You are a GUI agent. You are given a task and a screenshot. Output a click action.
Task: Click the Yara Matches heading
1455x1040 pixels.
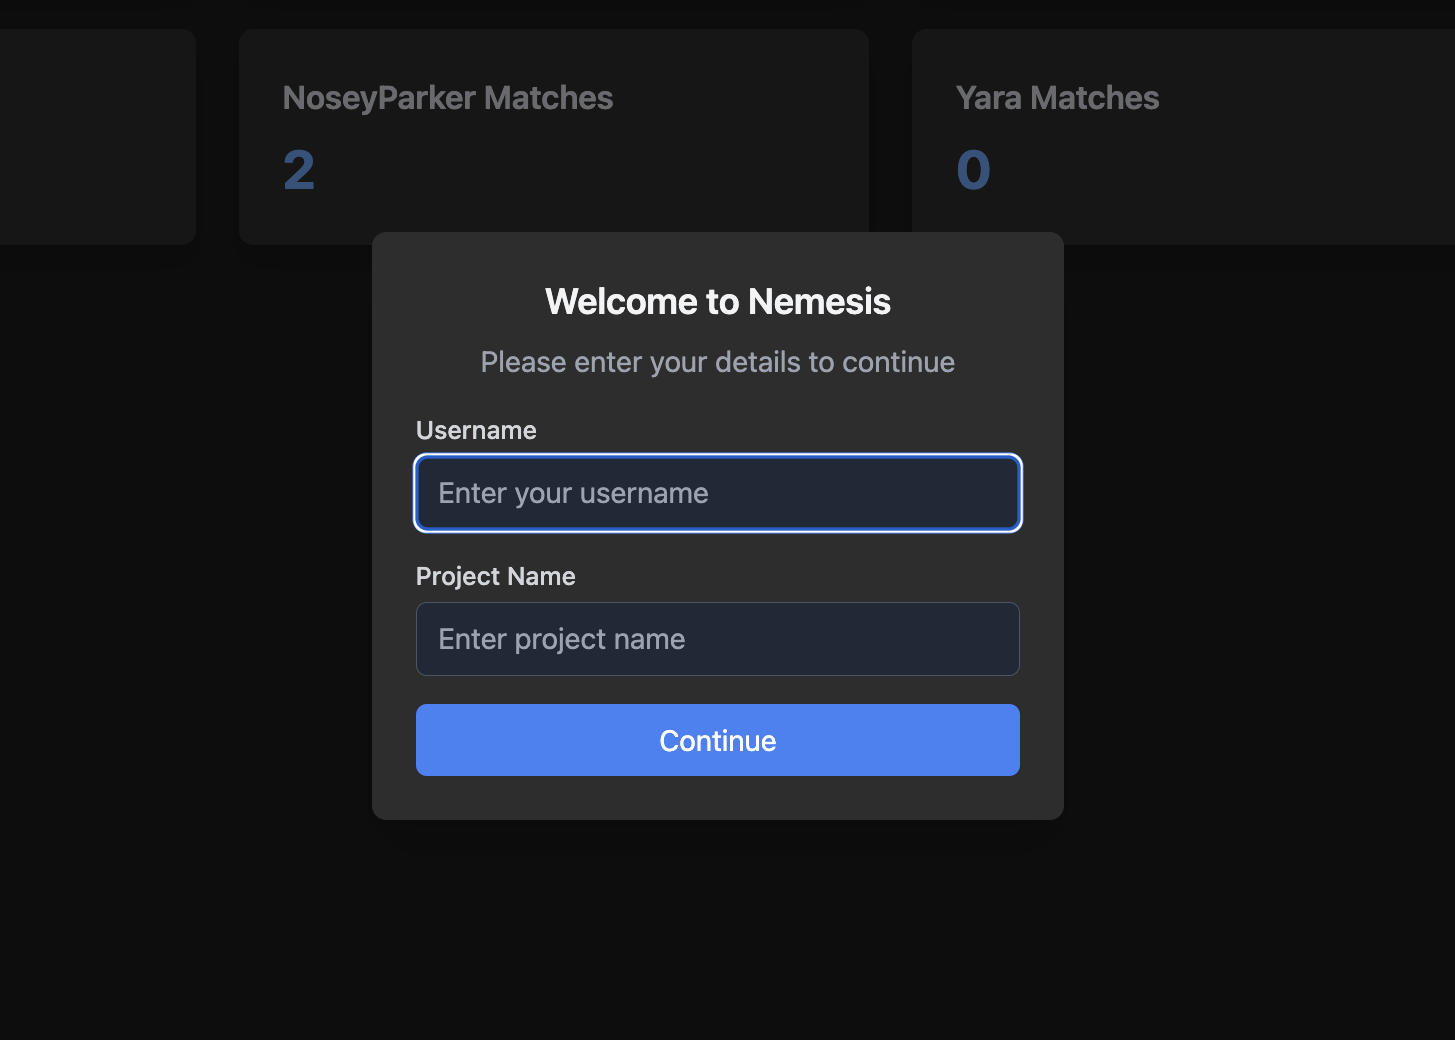pos(1057,97)
